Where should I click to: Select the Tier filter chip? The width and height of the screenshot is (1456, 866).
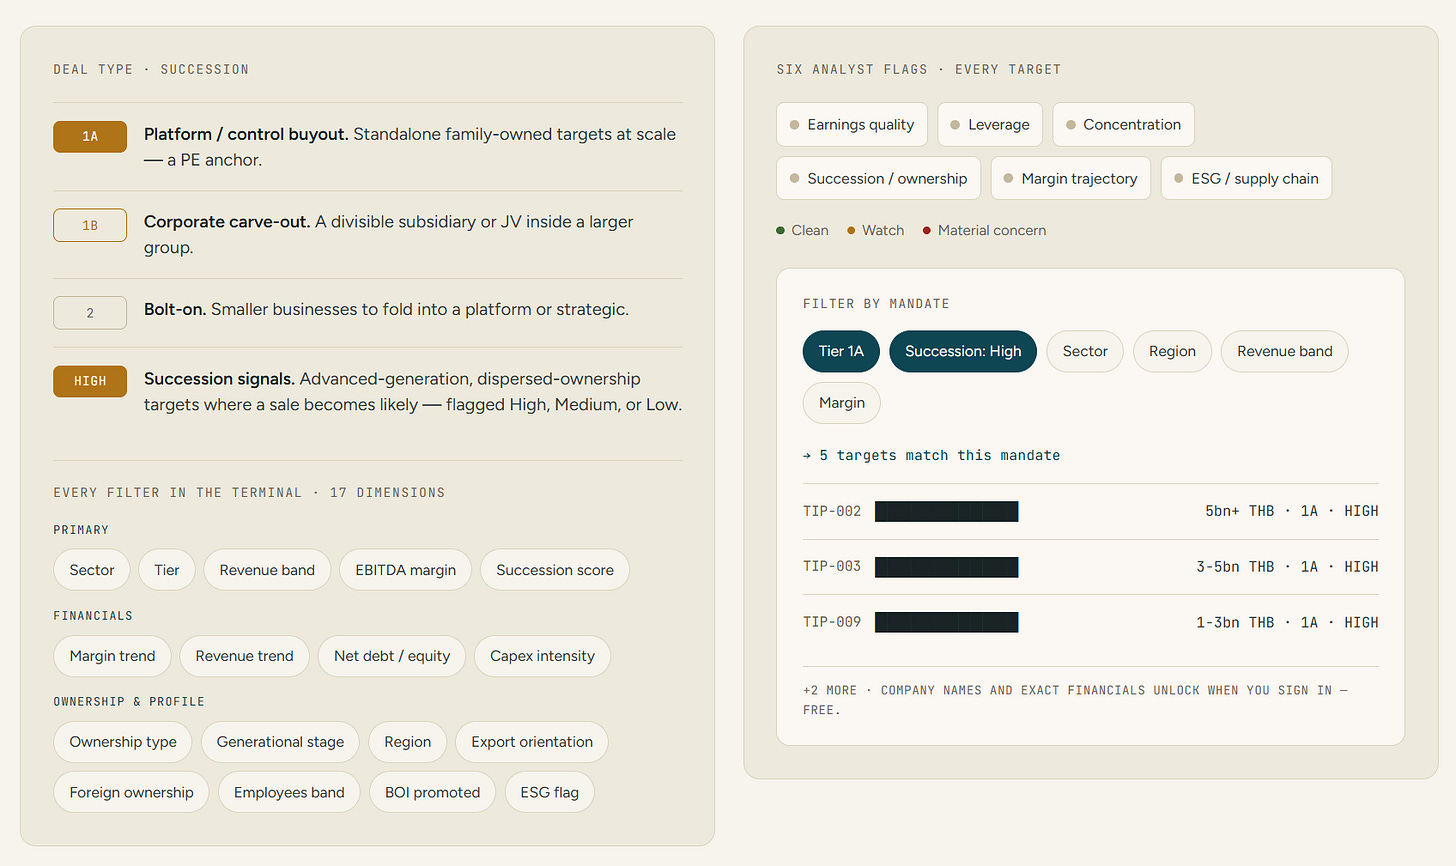coord(167,570)
